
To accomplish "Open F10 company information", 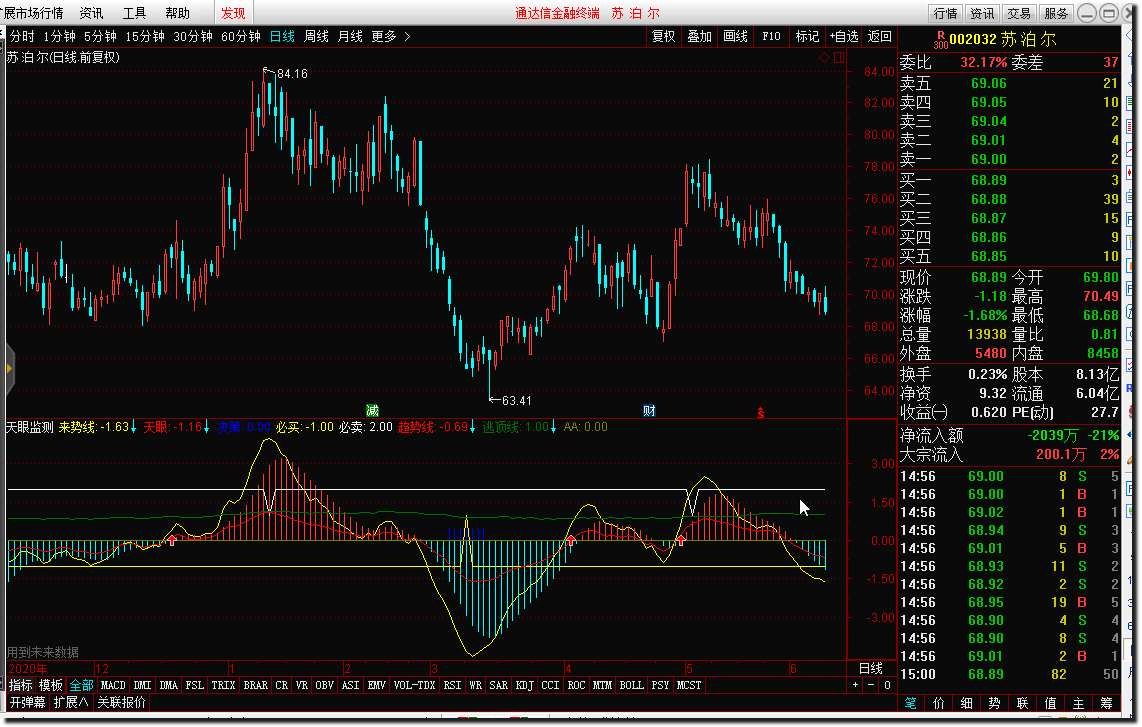I will [771, 36].
